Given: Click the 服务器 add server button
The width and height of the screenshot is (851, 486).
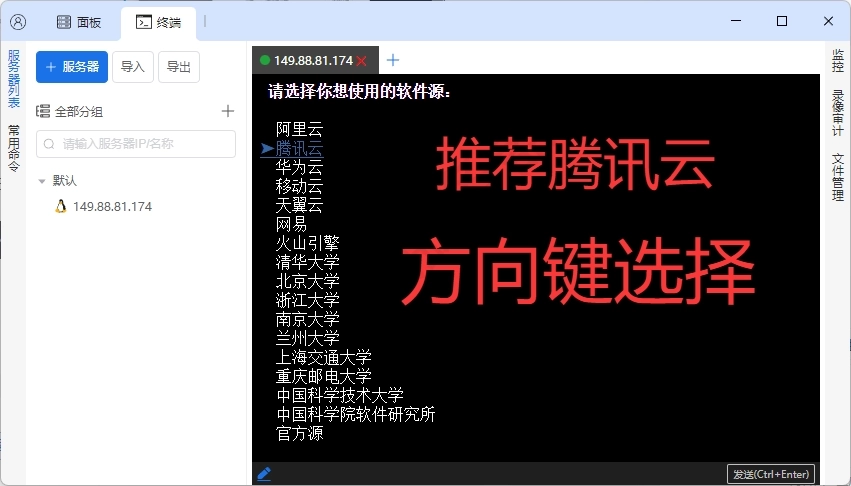Looking at the screenshot, I should [x=72, y=67].
